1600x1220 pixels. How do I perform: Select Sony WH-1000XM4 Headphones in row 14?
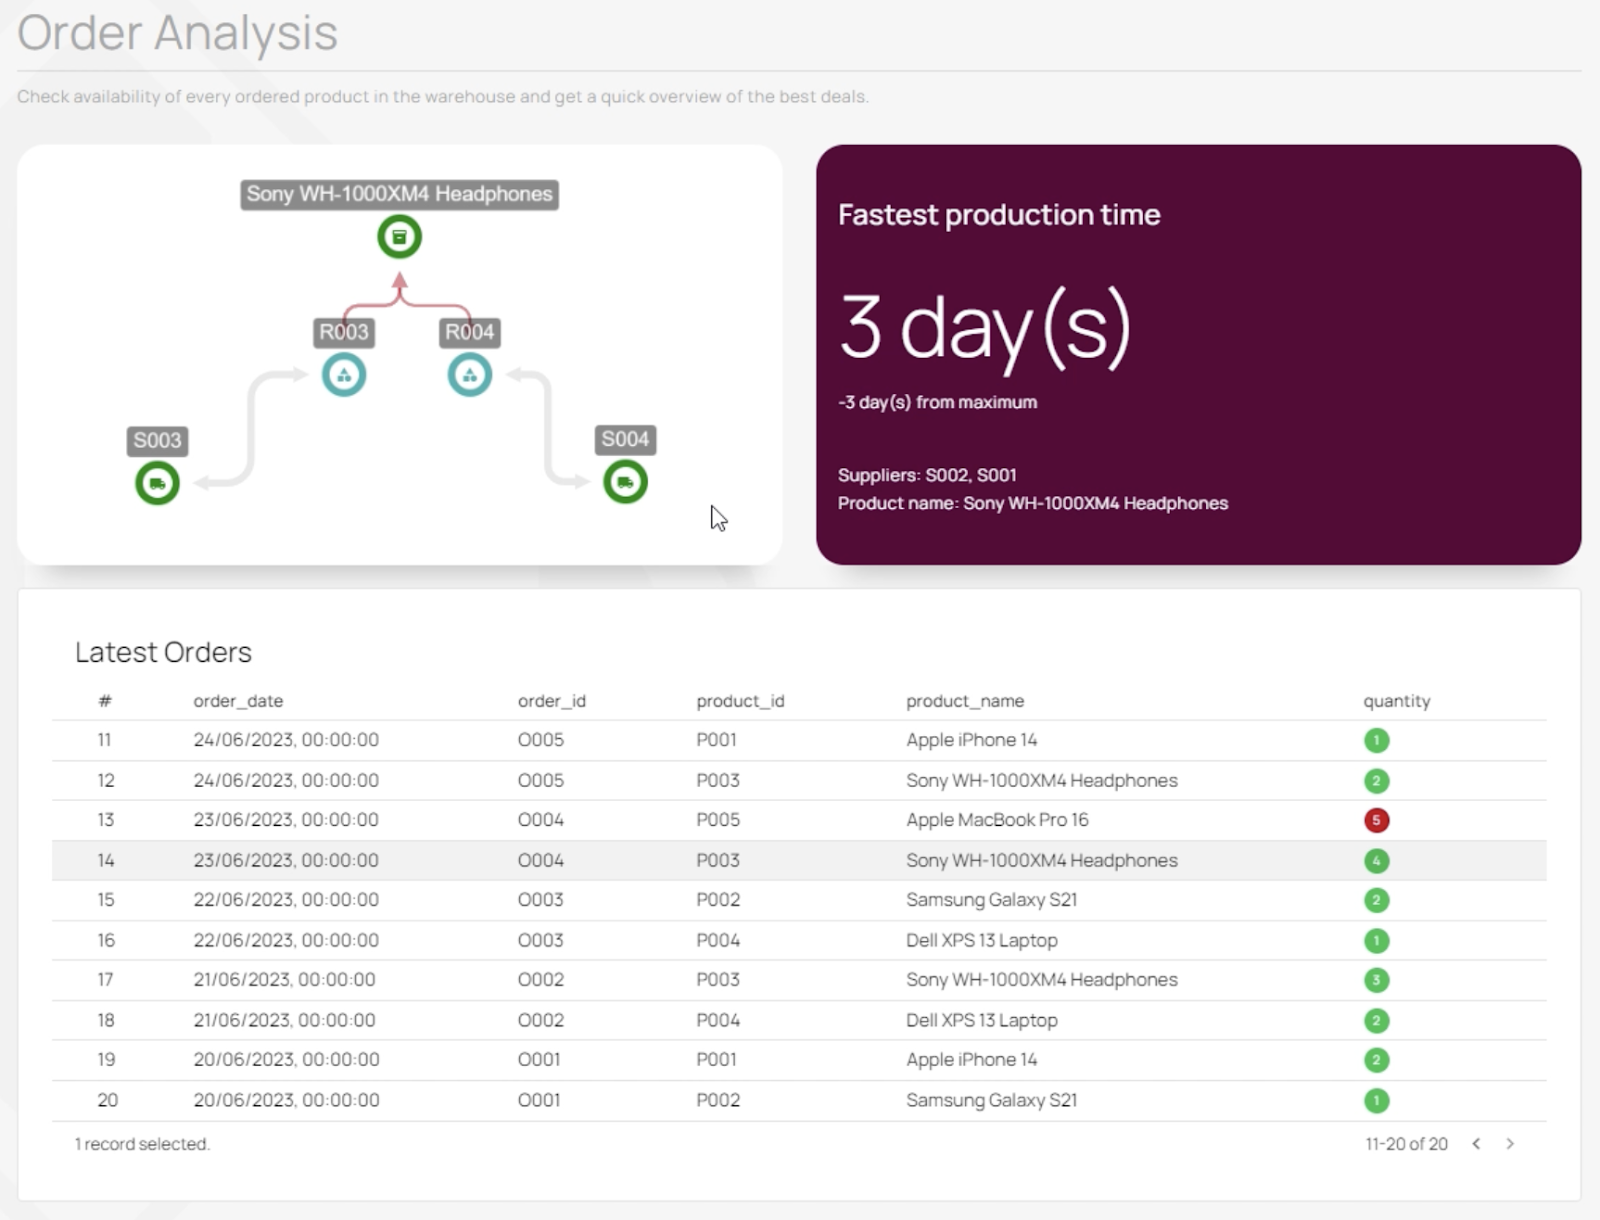pos(1042,860)
